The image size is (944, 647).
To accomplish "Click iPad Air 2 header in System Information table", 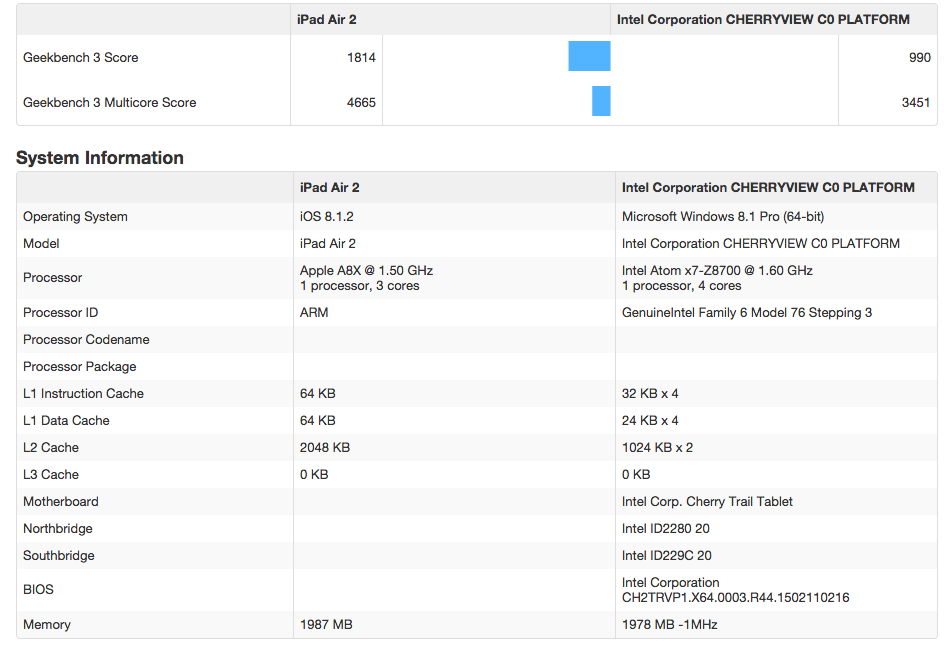I will (330, 187).
